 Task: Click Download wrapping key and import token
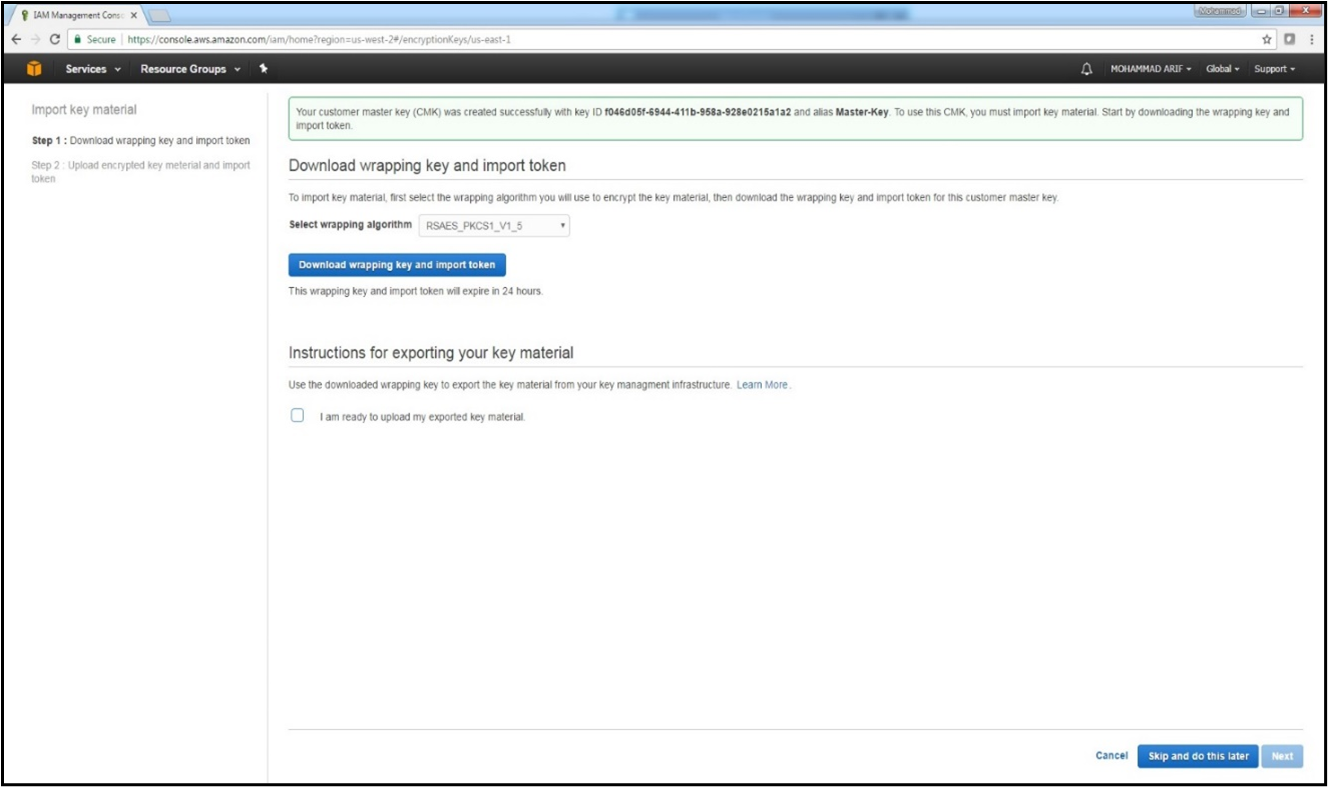pyautogui.click(x=397, y=265)
